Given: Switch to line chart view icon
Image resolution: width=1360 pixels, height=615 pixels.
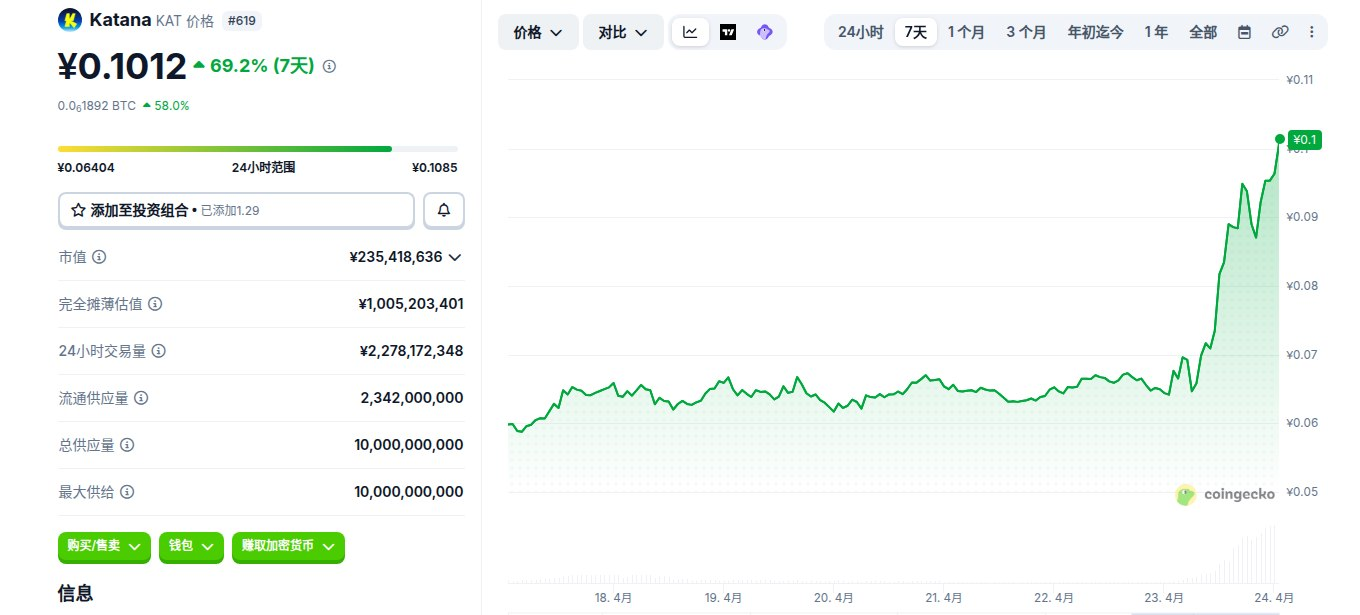Looking at the screenshot, I should coord(691,32).
